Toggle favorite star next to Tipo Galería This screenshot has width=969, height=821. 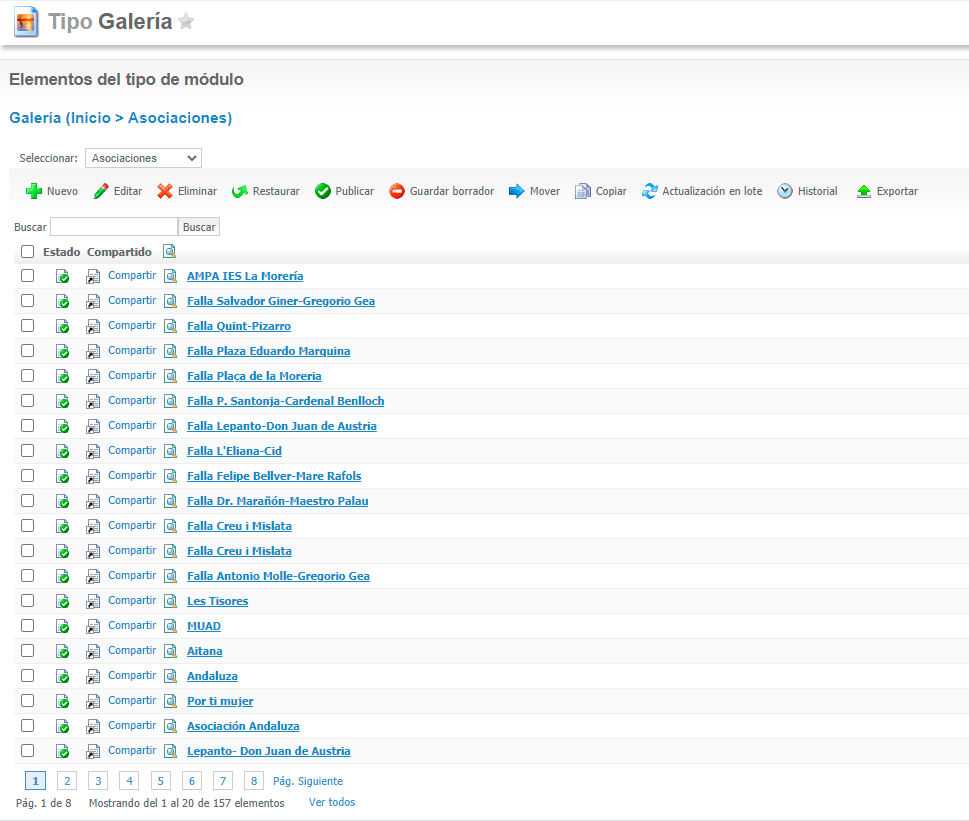[x=186, y=22]
